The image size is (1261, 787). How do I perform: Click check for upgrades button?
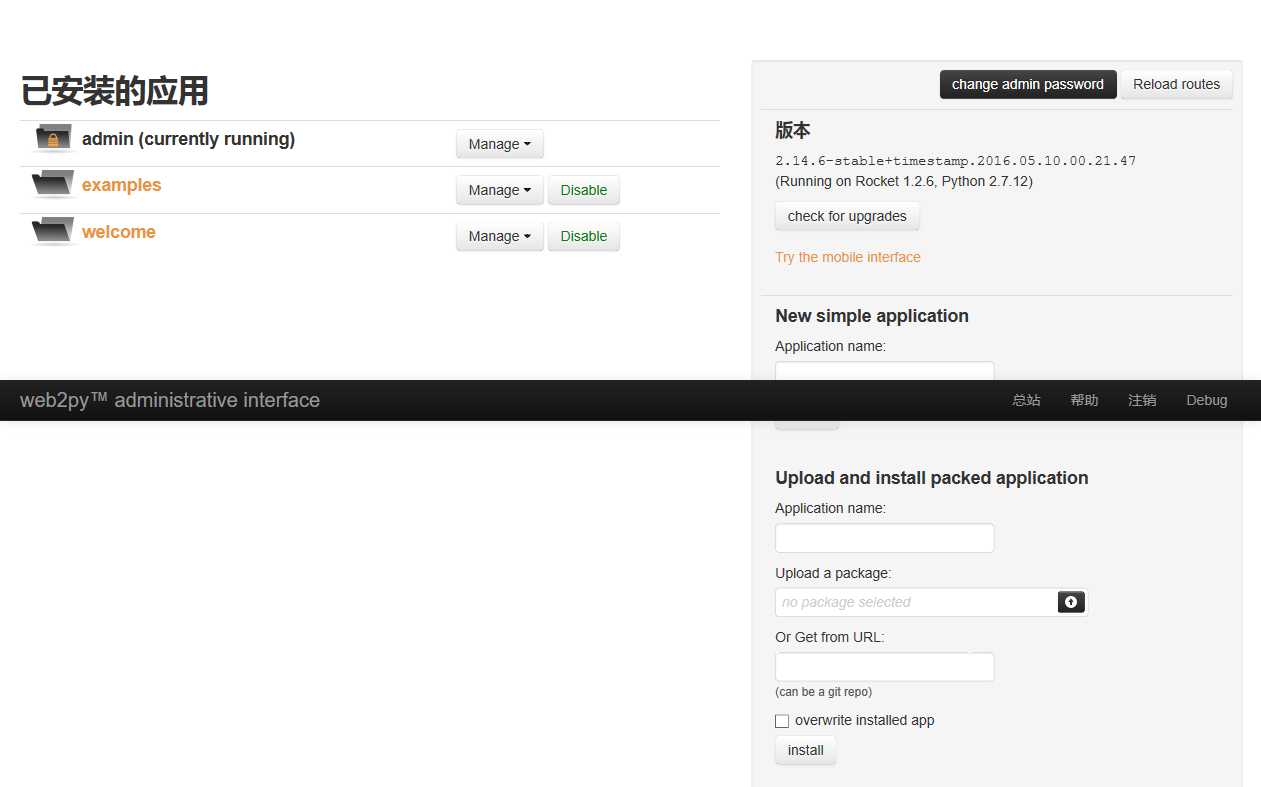(x=847, y=216)
